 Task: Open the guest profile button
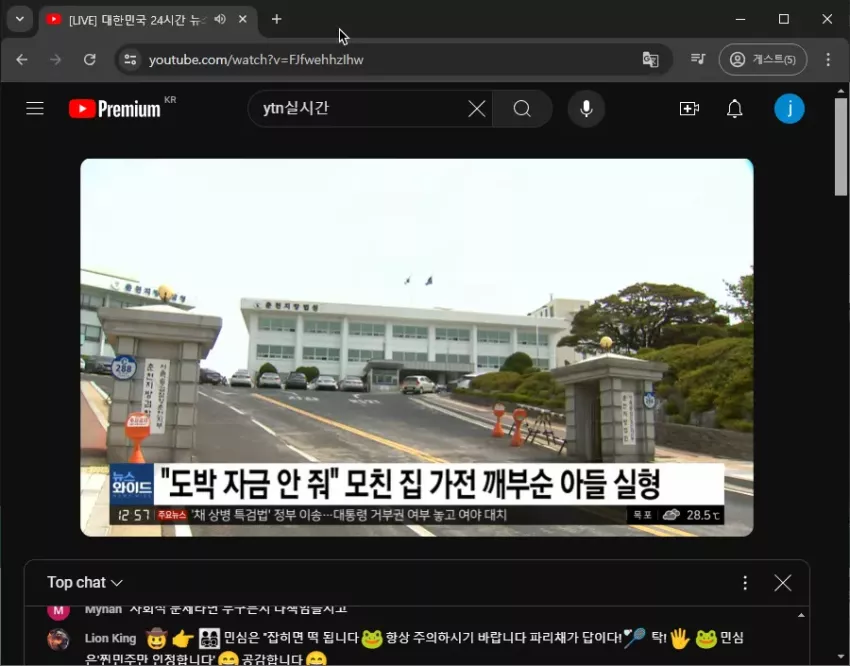coord(763,59)
